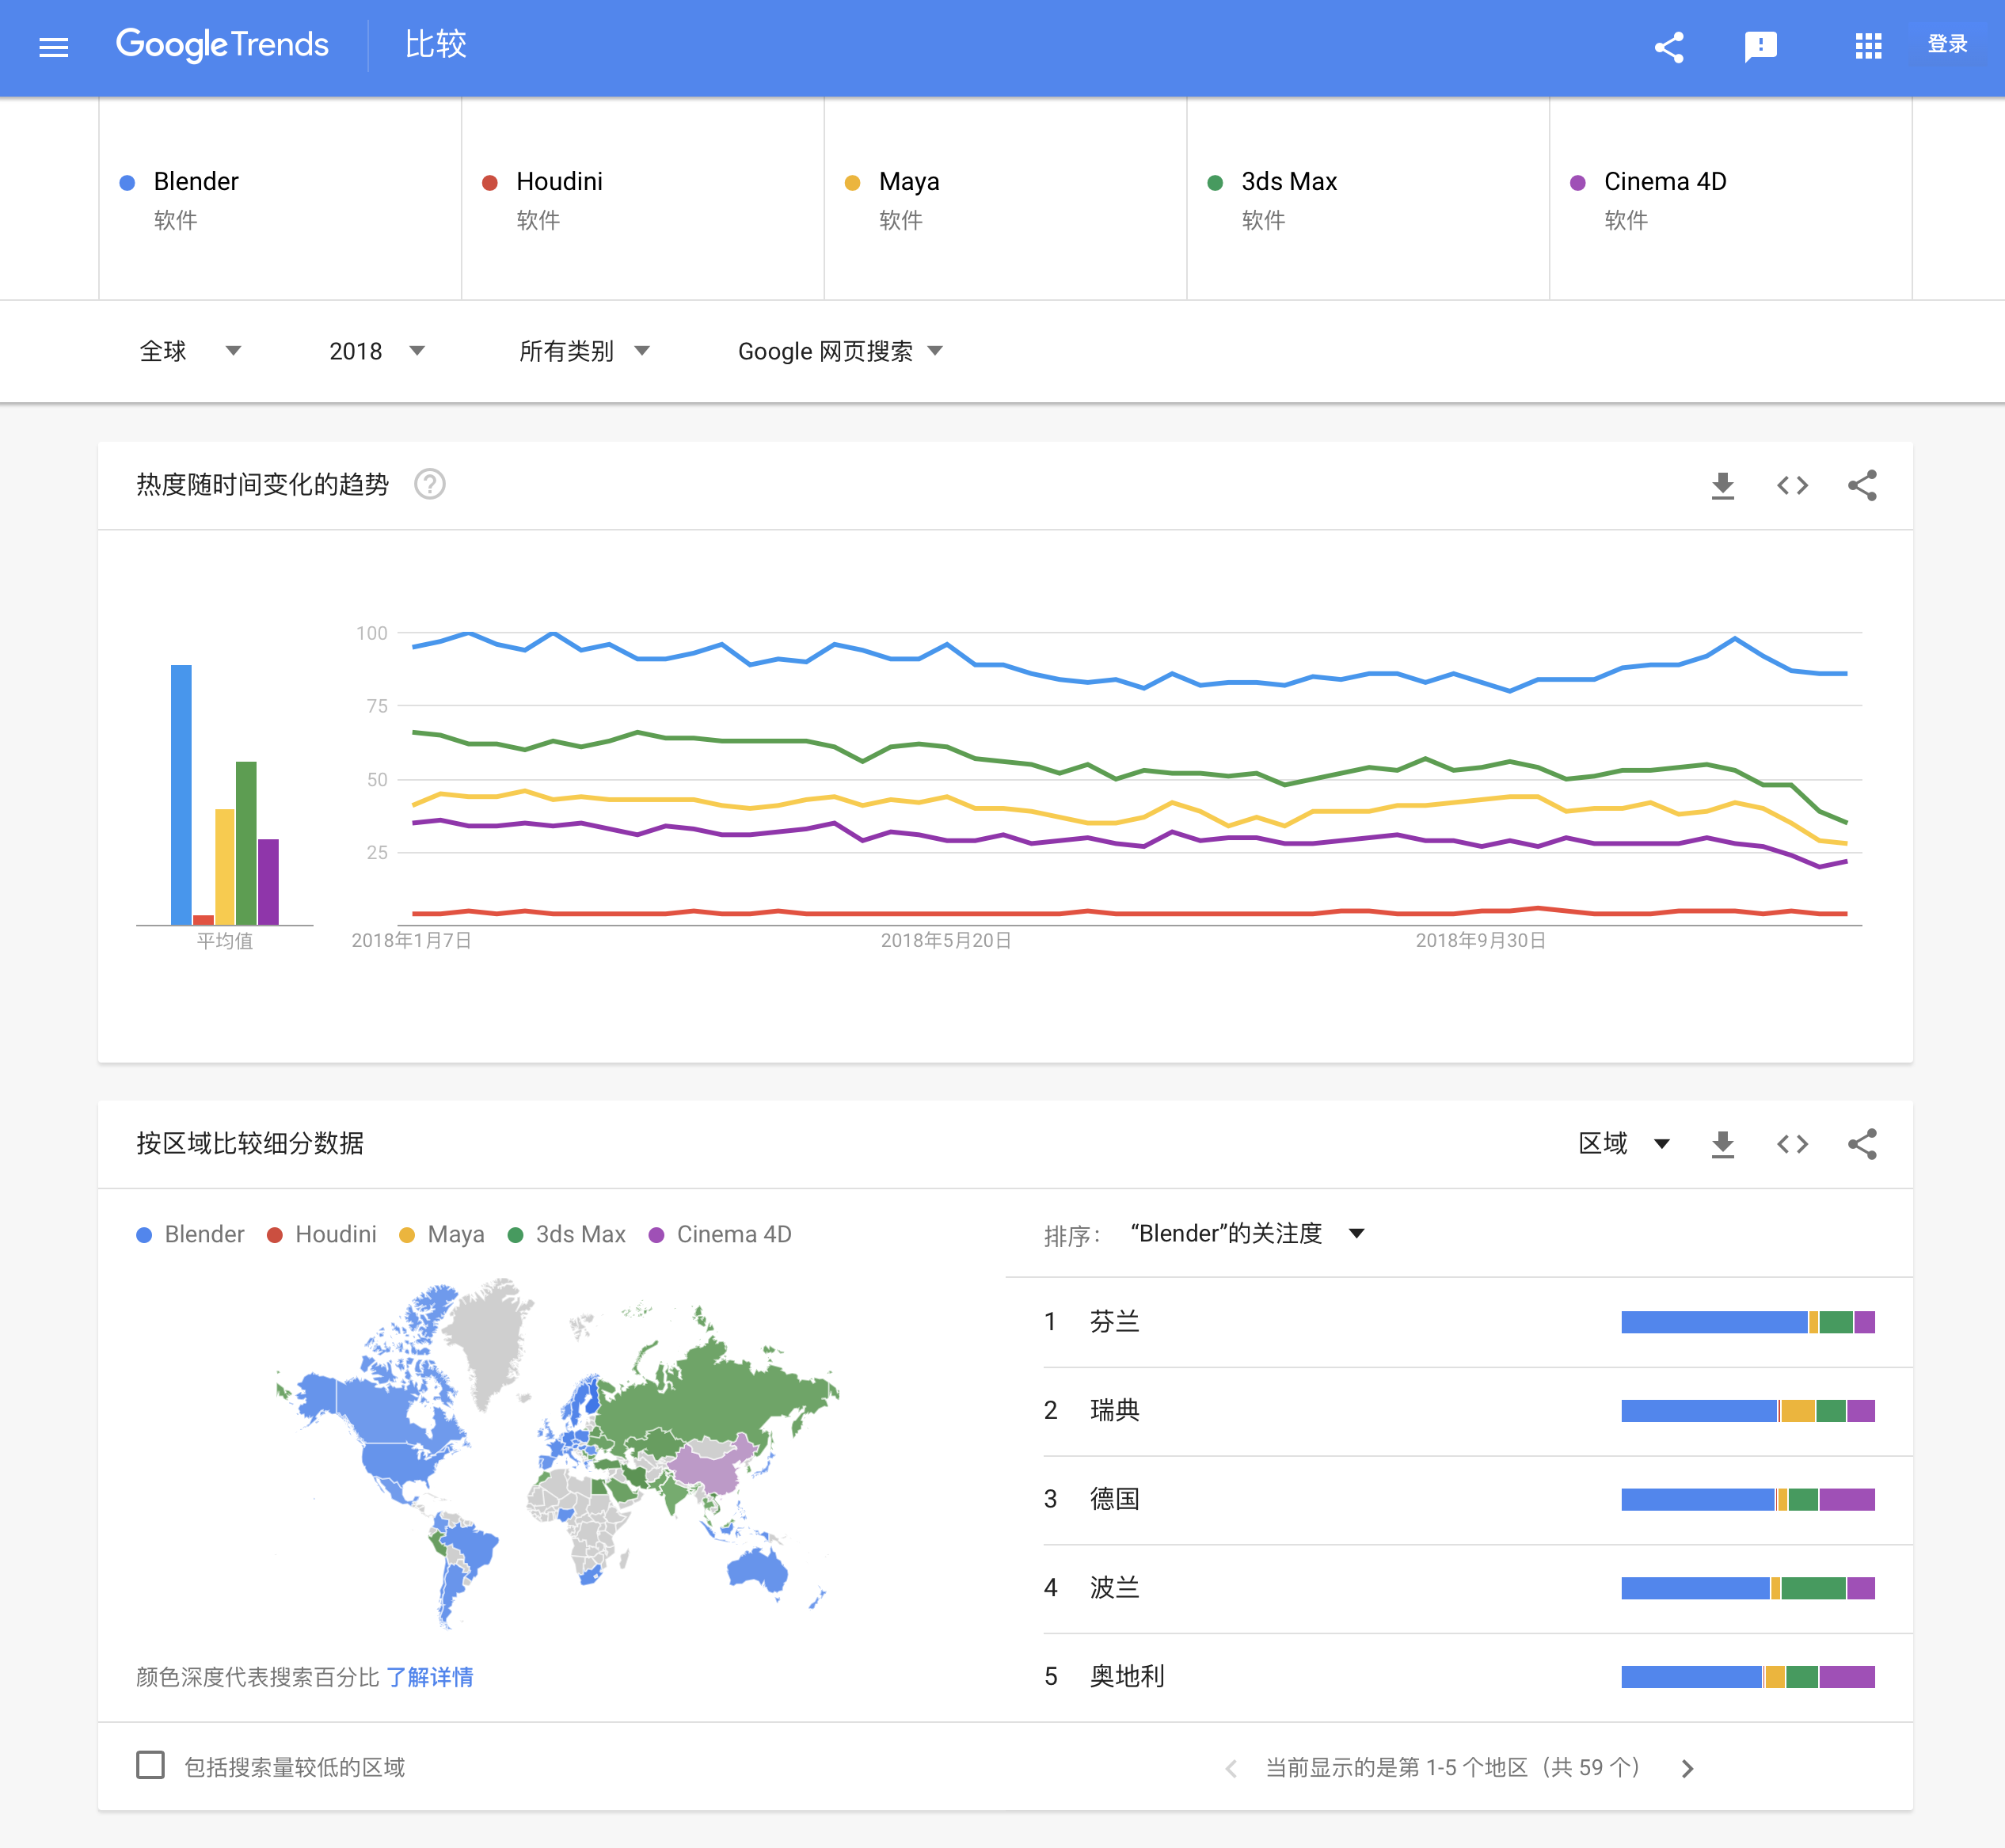Open the Google 网页搜索 search type dropdown
Image resolution: width=2005 pixels, height=1848 pixels.
[840, 351]
